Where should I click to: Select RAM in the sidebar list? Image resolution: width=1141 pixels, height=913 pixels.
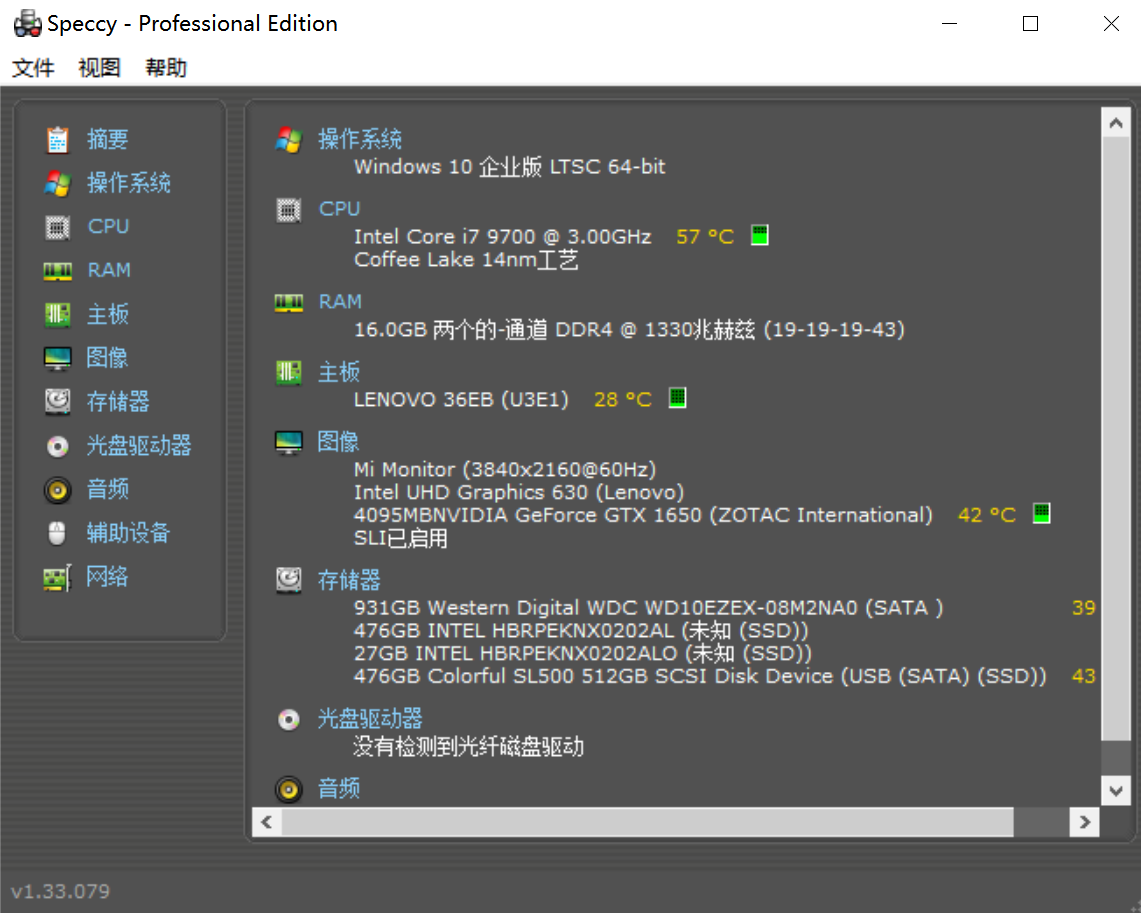109,270
